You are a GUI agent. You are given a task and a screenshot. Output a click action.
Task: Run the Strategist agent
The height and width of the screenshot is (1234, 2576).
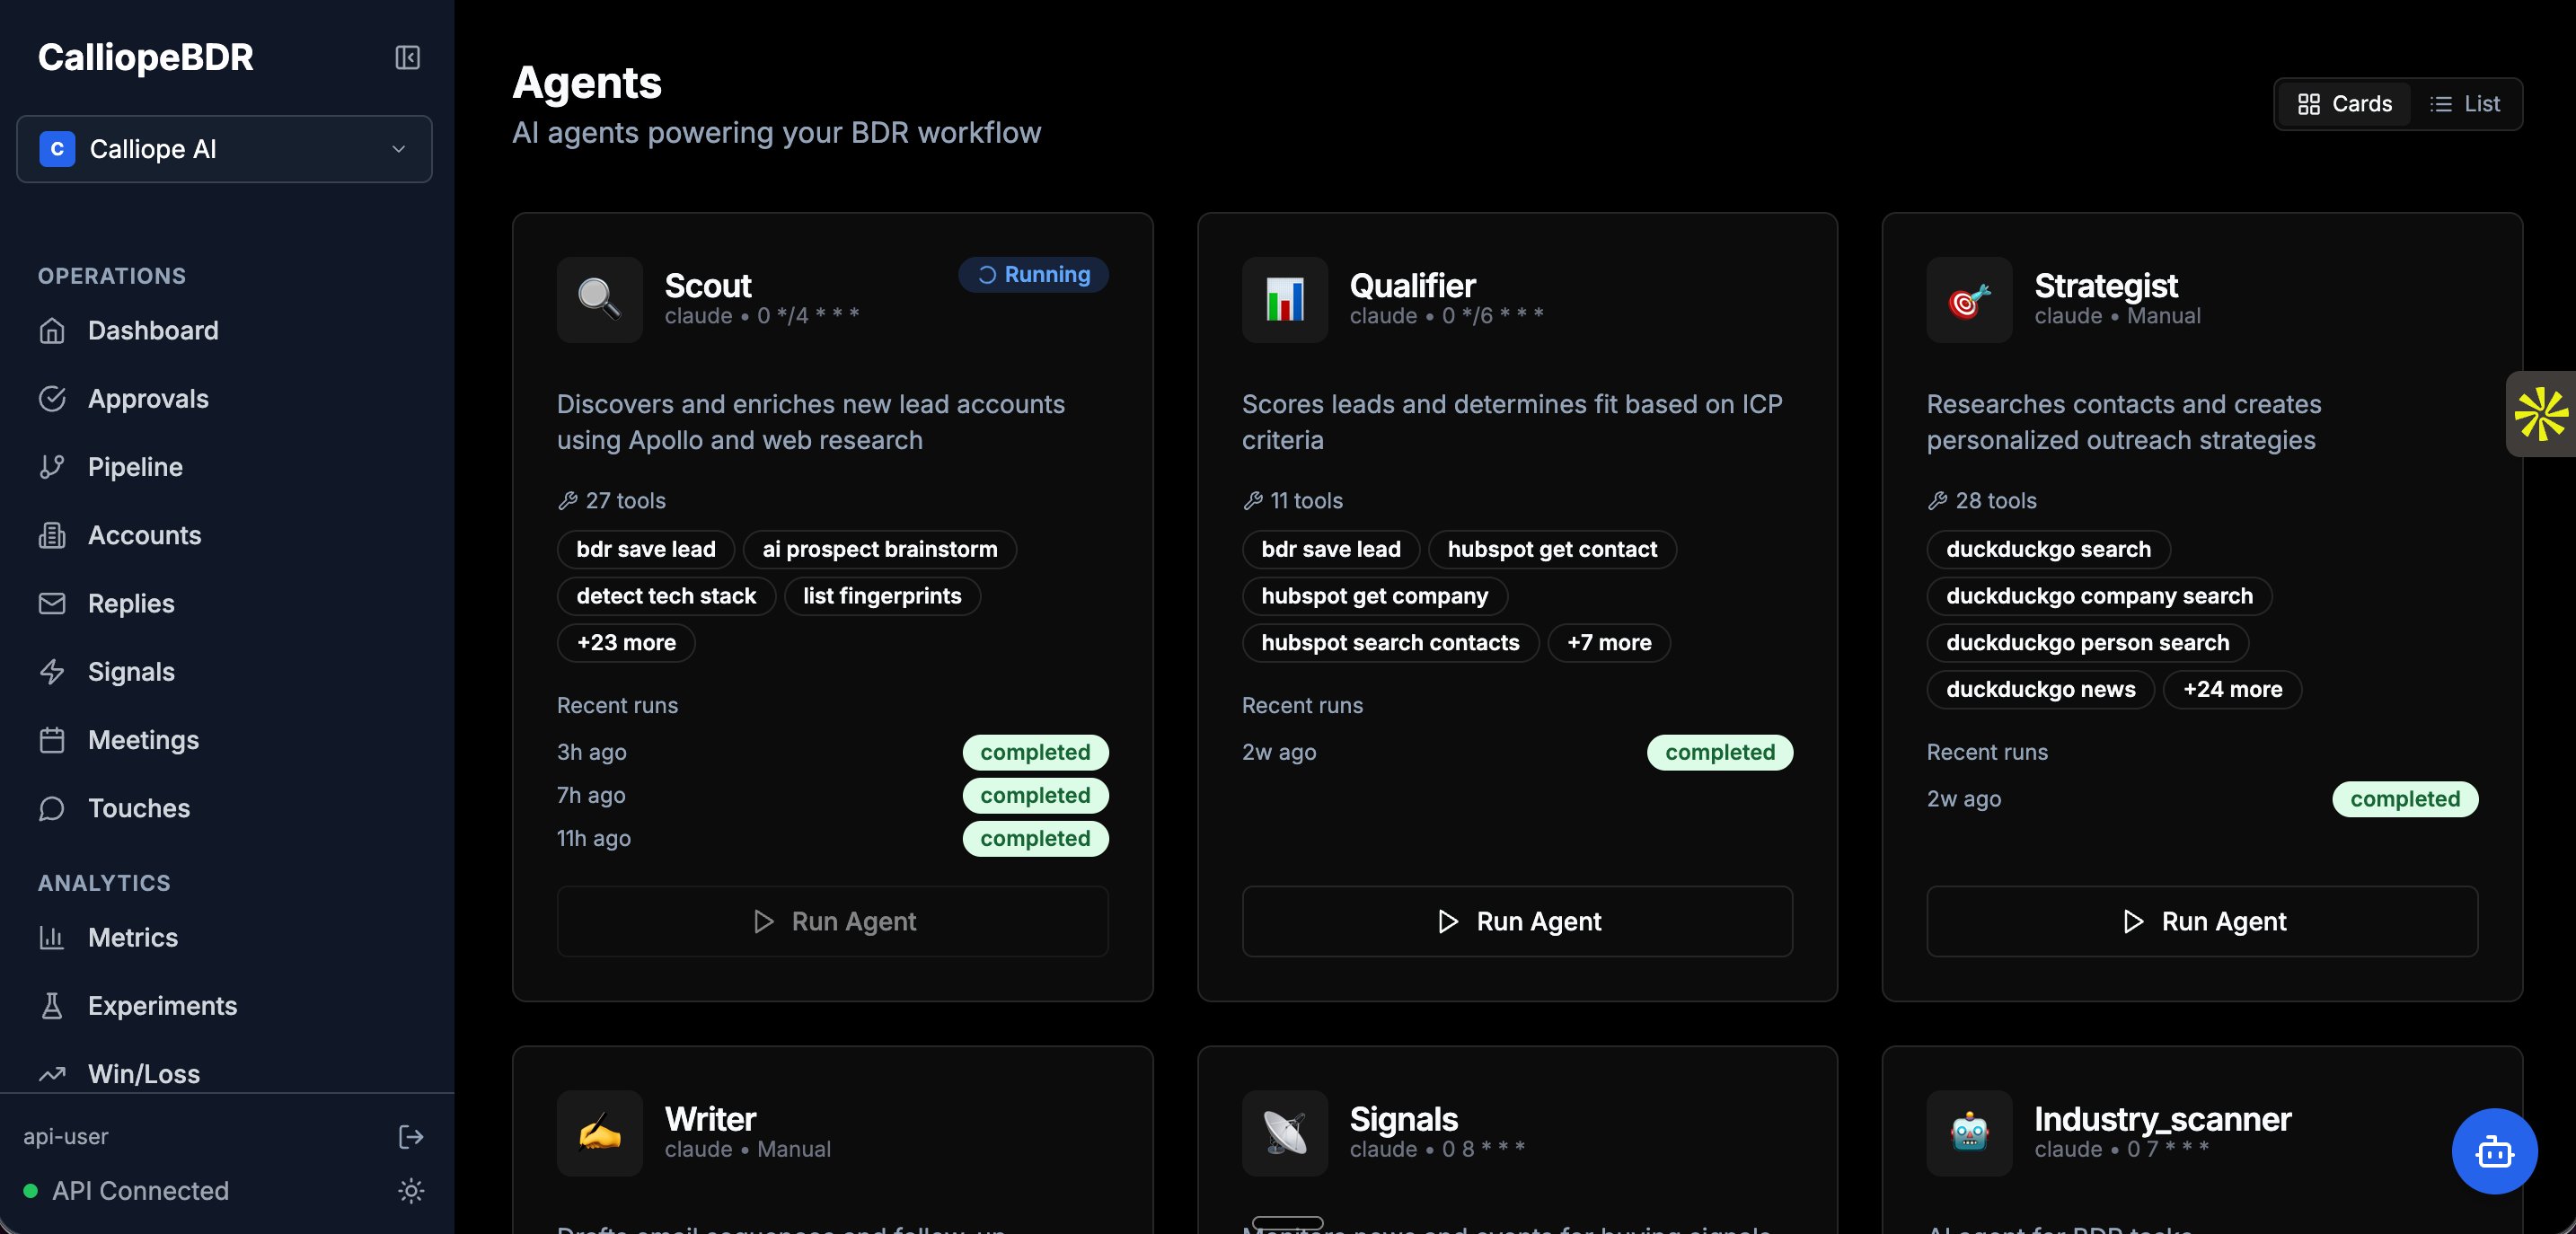[2202, 921]
